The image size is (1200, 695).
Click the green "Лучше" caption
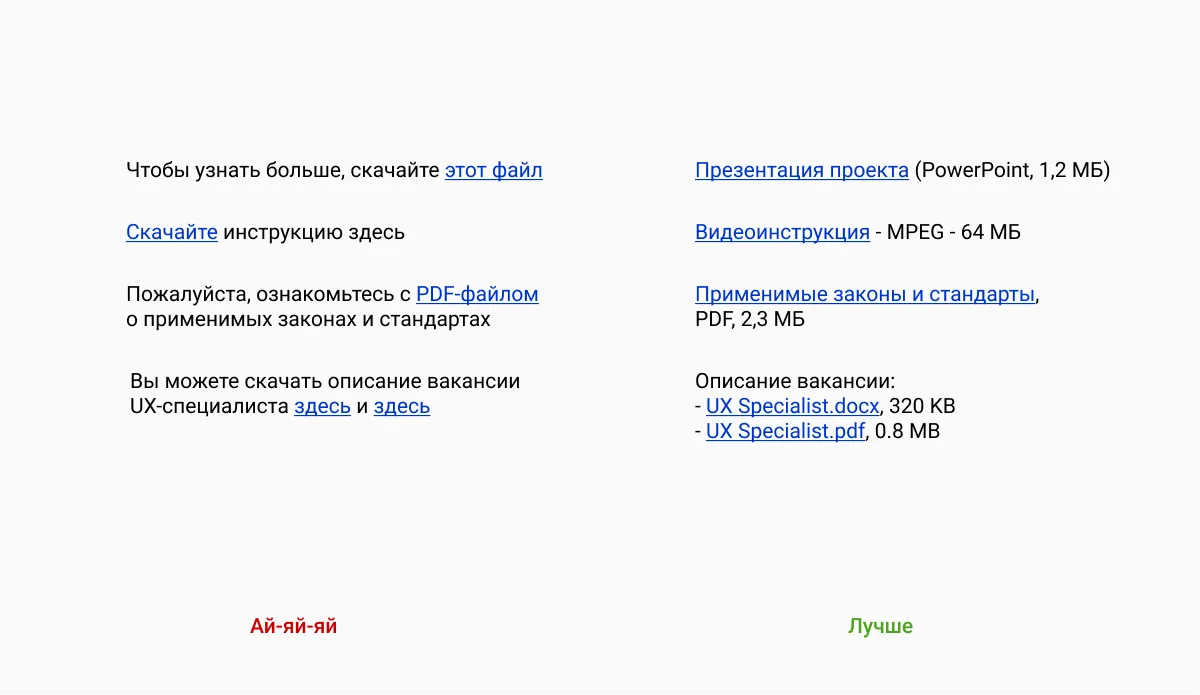880,626
